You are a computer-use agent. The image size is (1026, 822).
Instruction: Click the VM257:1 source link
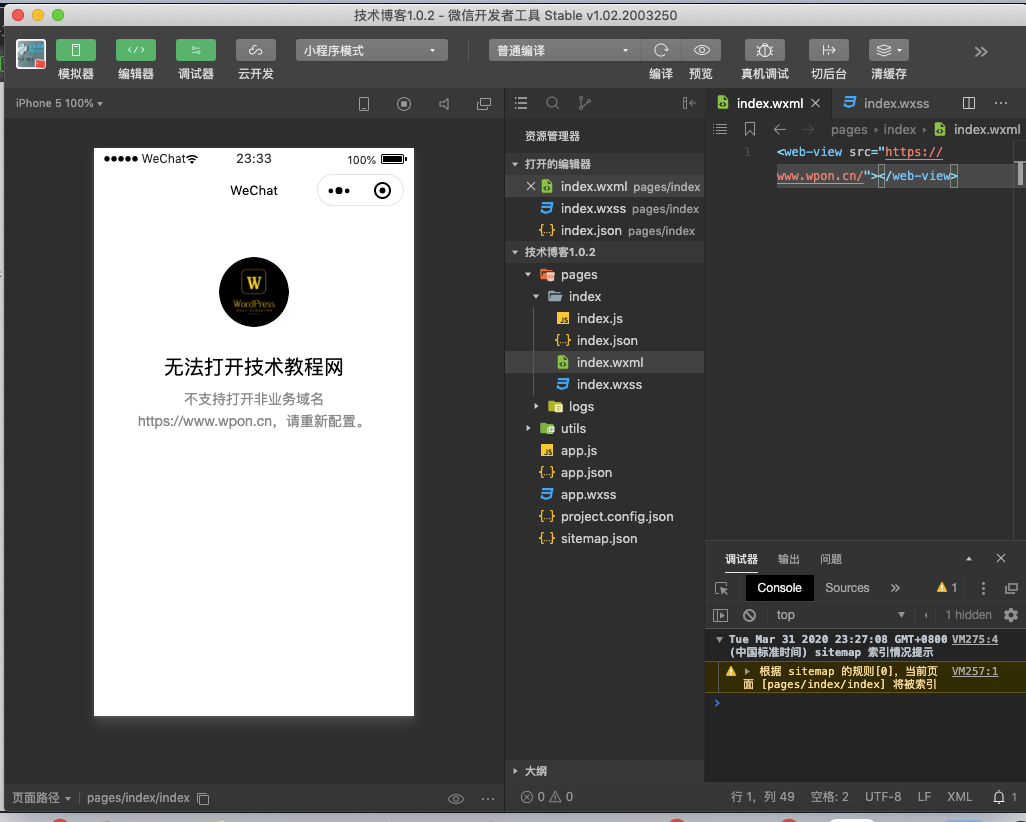click(x=974, y=671)
